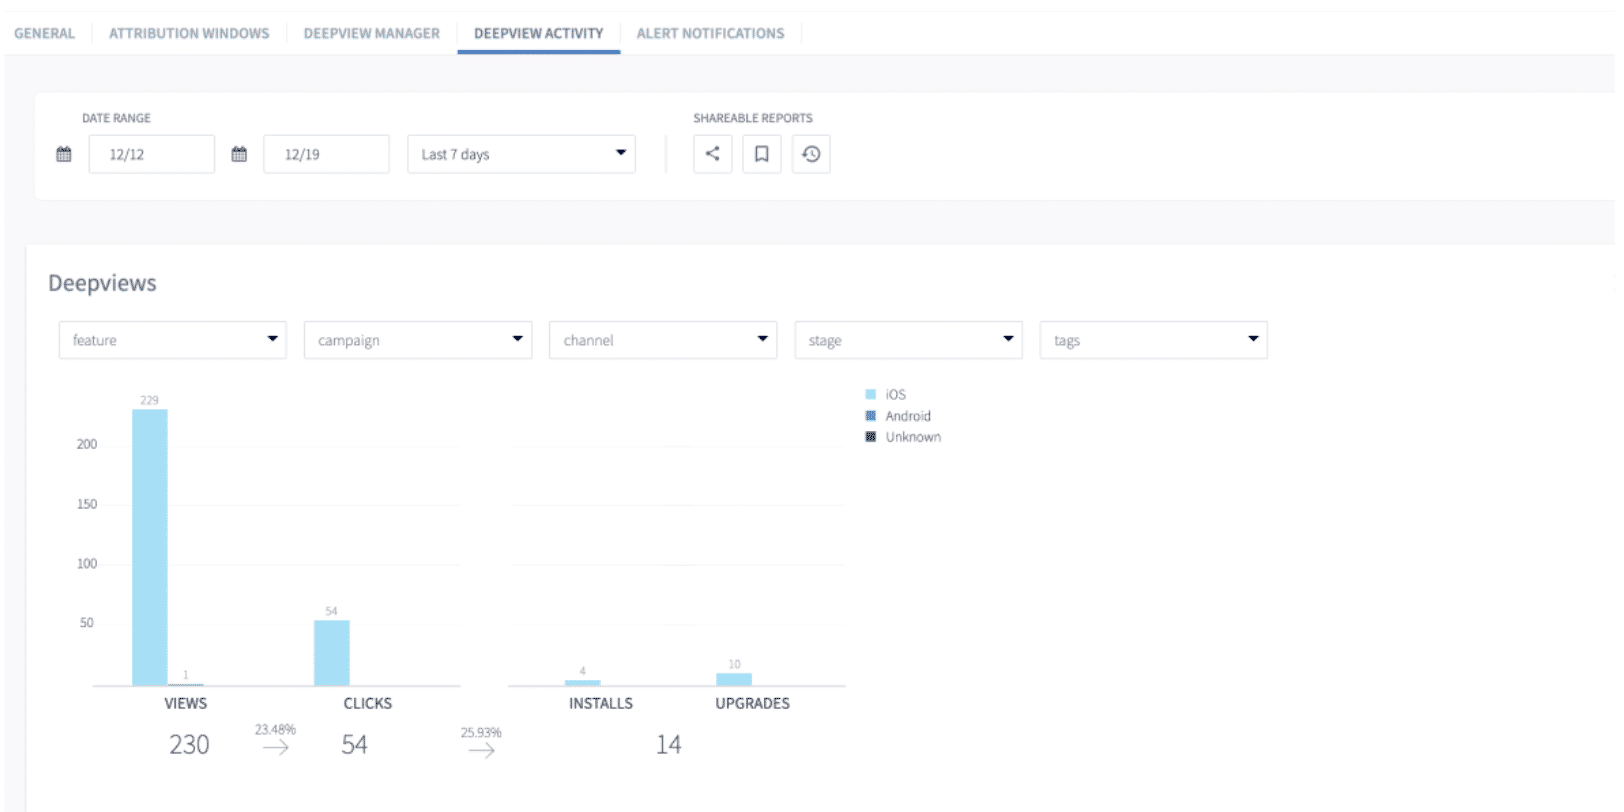Open the report history clock icon
Viewport: 1624px width, 812px height.
[811, 154]
